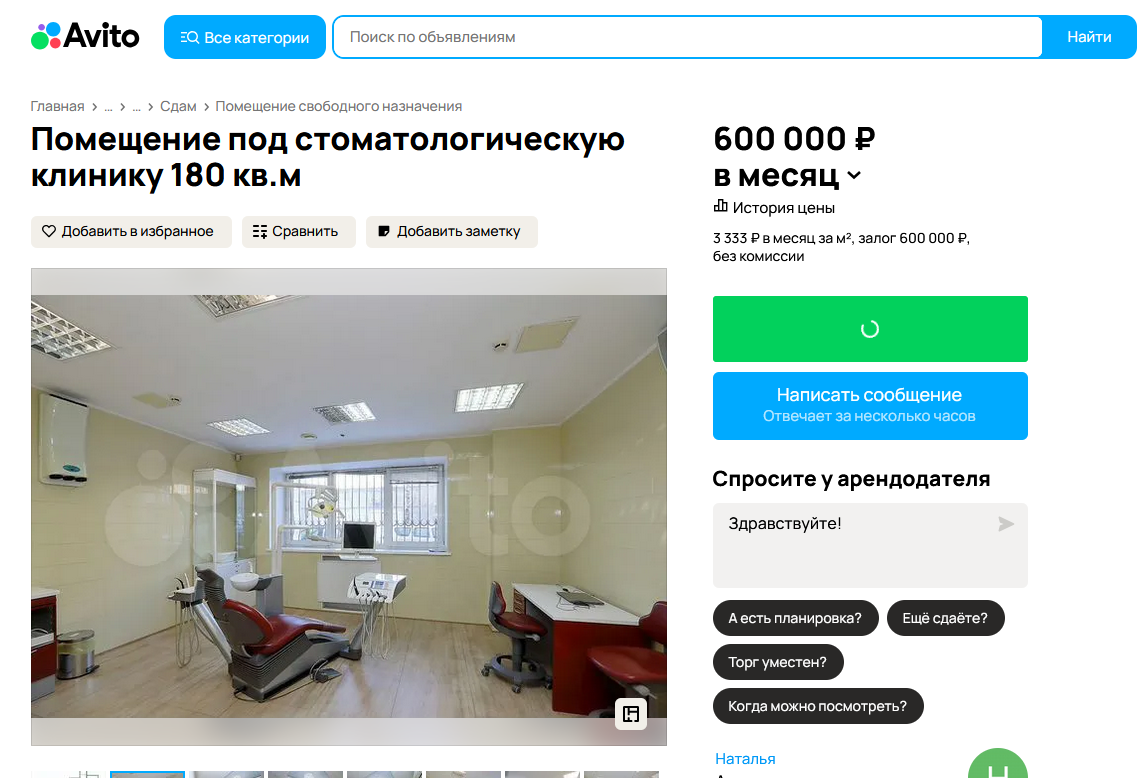Click the floor plan icon on photo
This screenshot has width=1144, height=778.
(x=631, y=714)
